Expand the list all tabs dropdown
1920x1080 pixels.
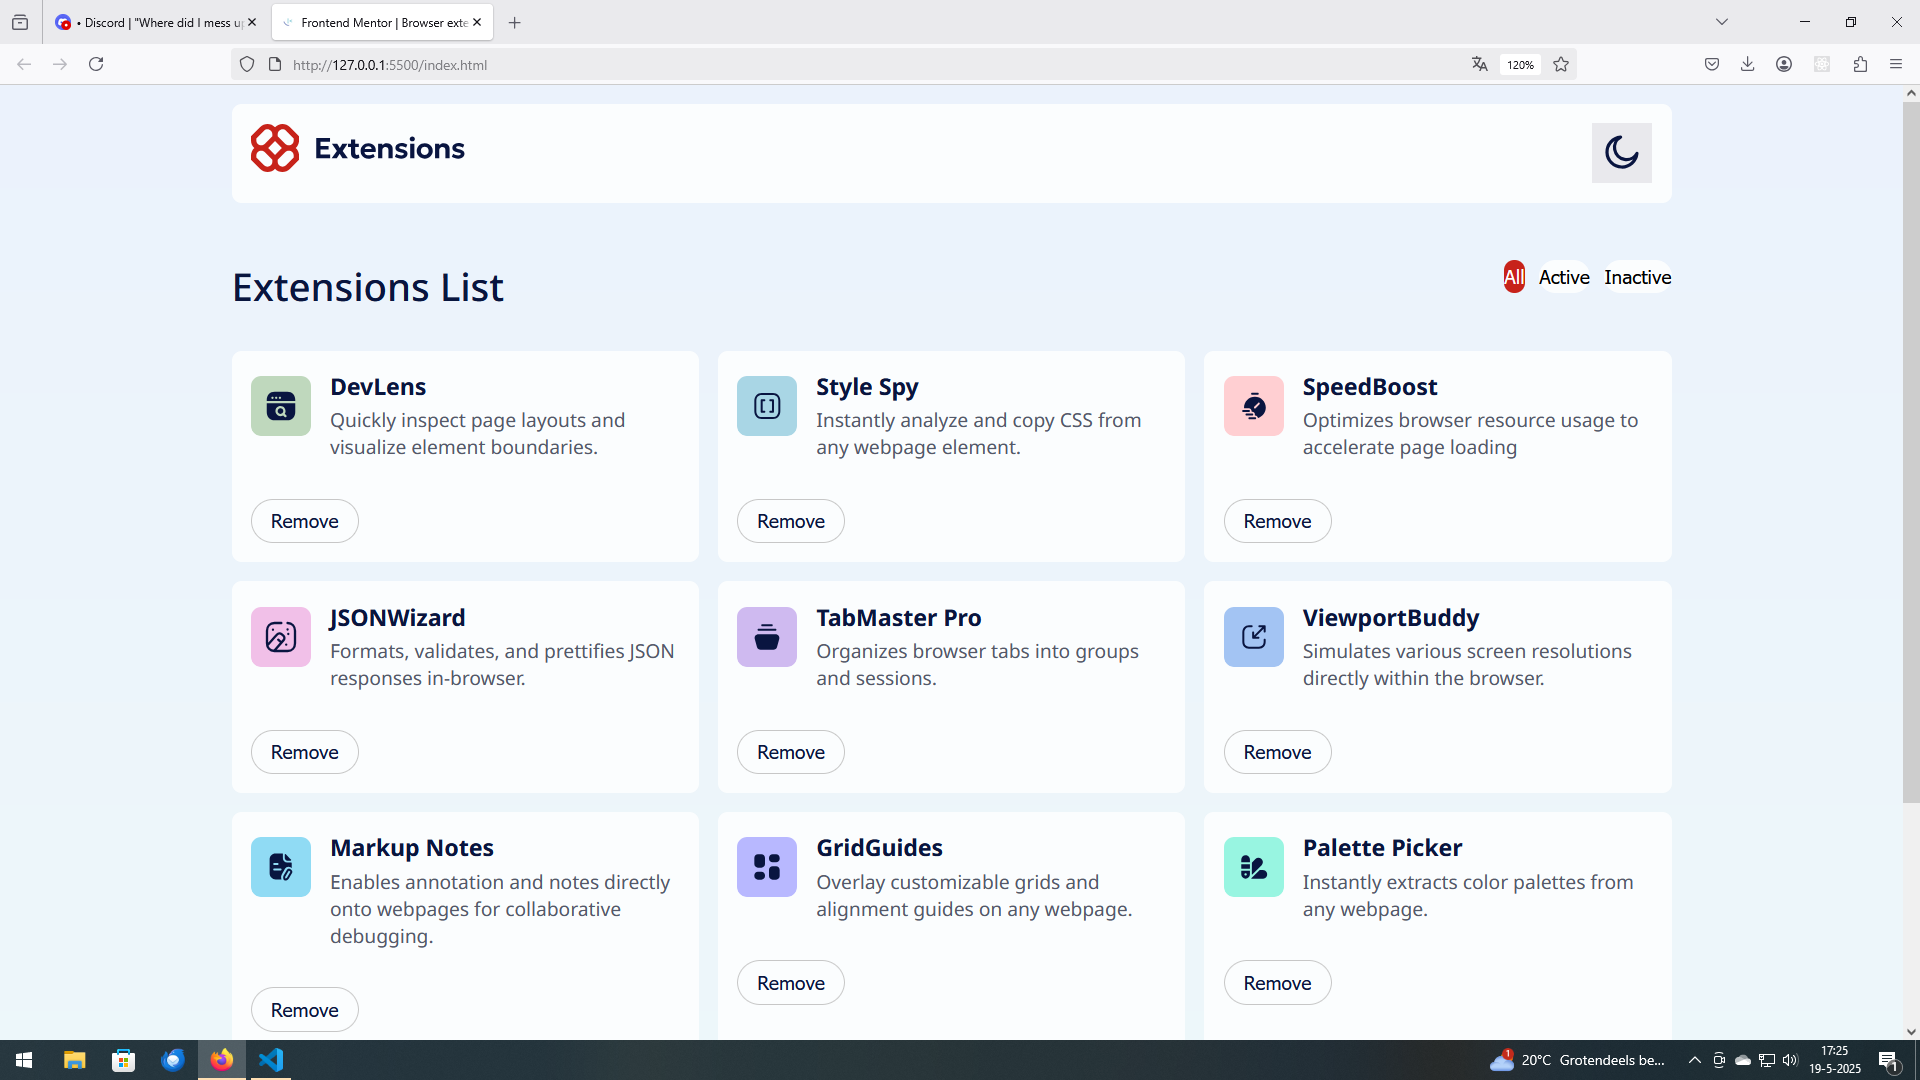[x=1722, y=22]
